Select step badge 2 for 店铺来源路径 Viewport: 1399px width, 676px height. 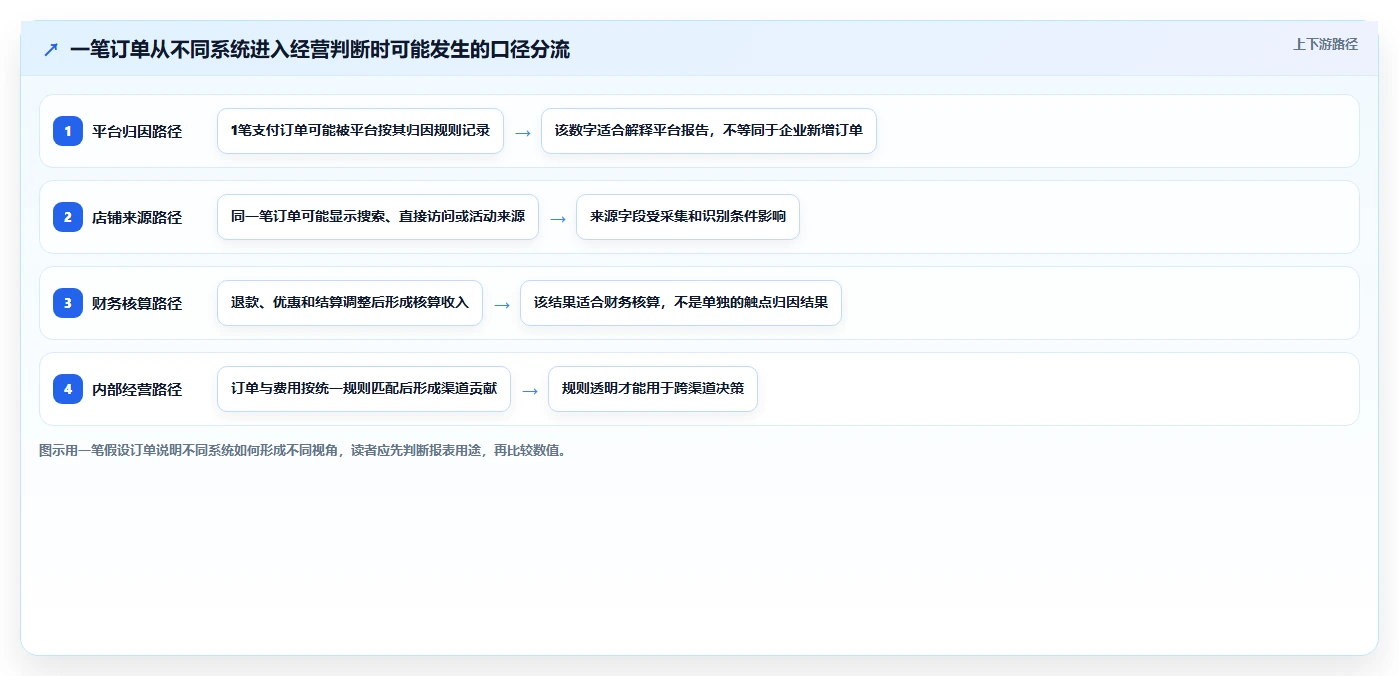click(68, 217)
